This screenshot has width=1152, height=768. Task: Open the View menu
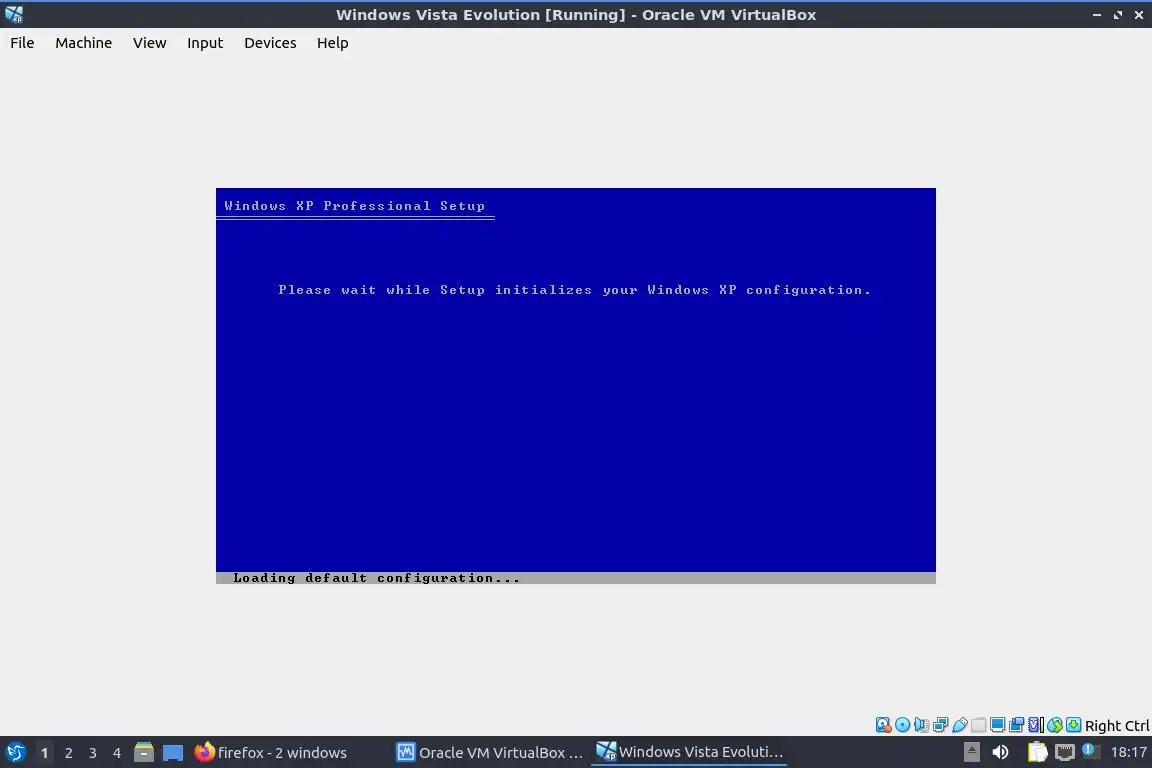coord(149,43)
